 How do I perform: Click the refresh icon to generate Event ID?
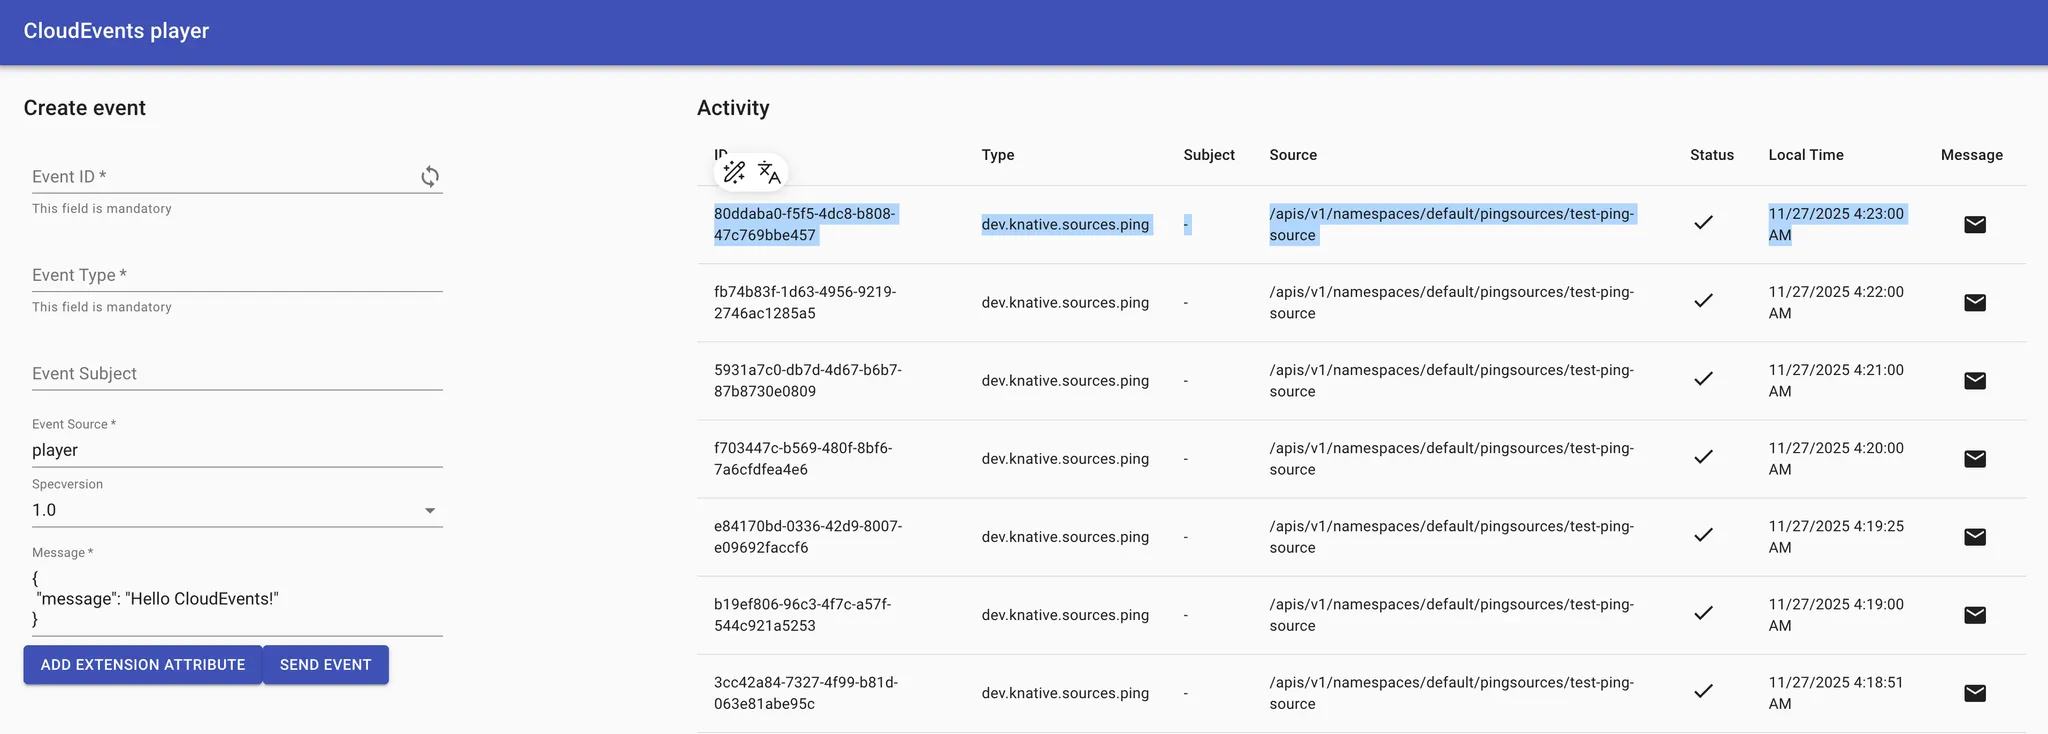[x=430, y=177]
